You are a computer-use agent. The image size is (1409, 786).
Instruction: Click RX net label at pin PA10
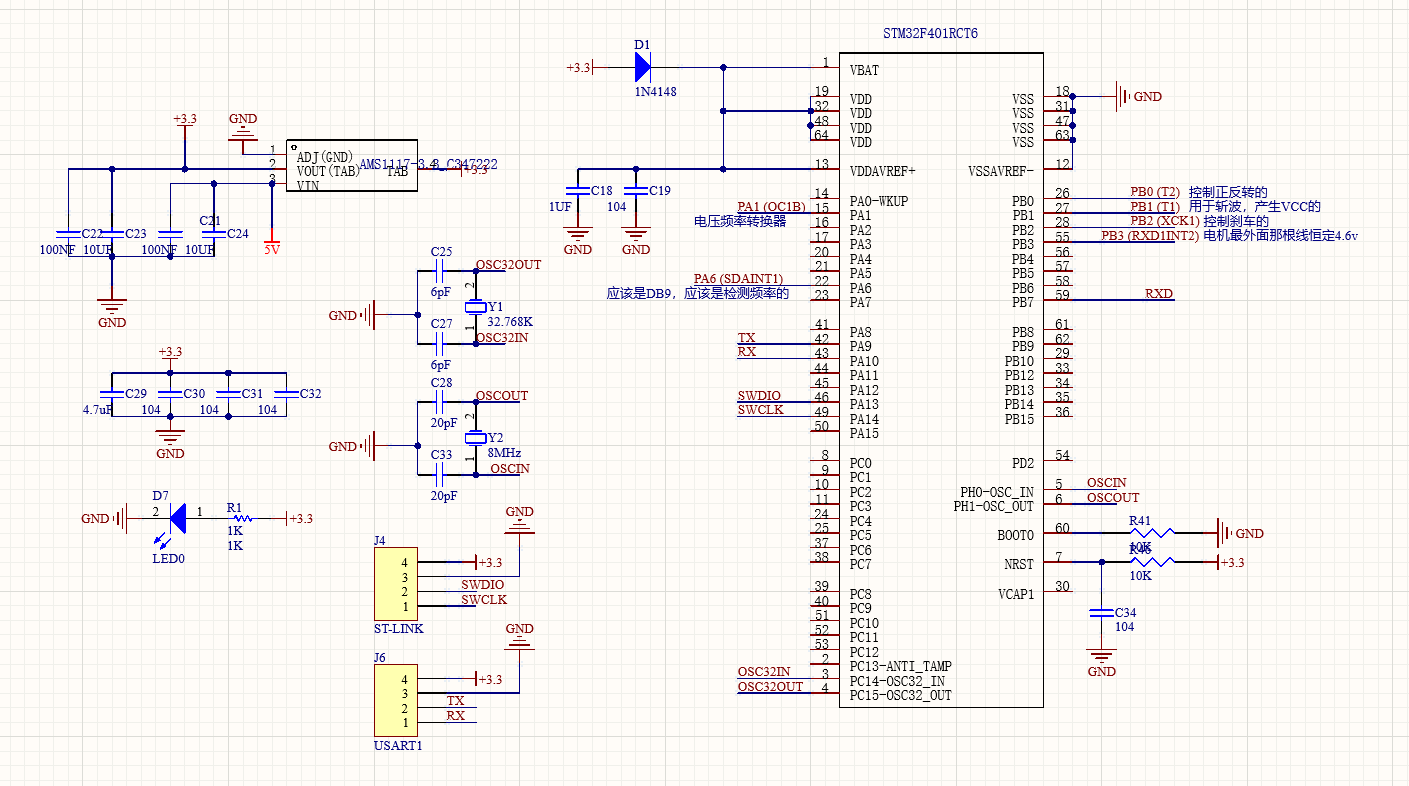point(747,352)
